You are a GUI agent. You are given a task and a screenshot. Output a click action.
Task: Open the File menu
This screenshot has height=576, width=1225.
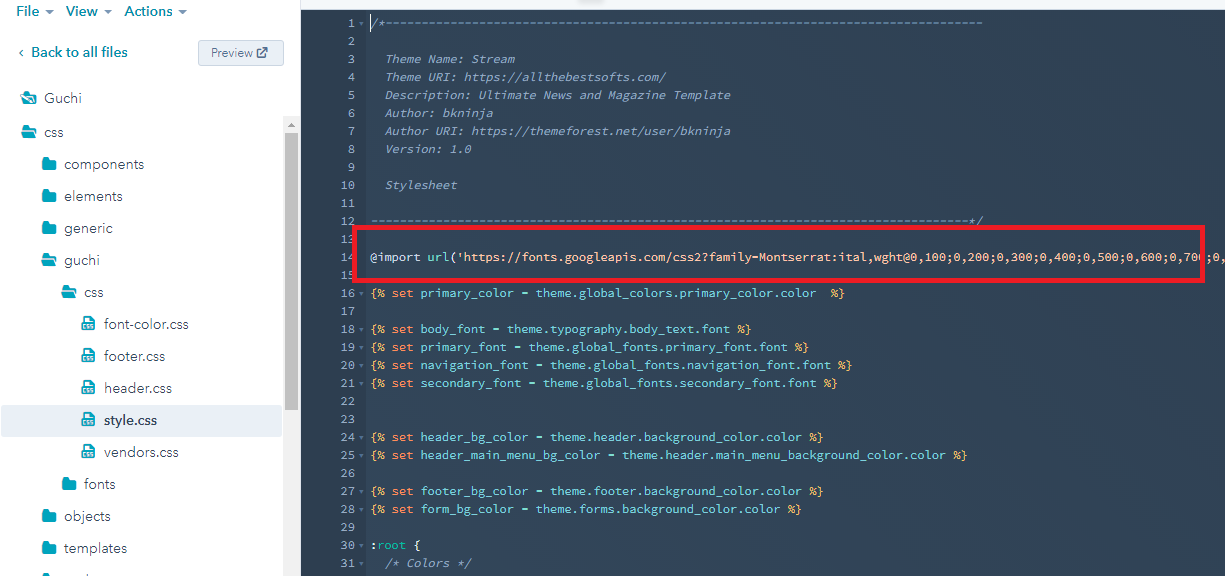coord(33,11)
